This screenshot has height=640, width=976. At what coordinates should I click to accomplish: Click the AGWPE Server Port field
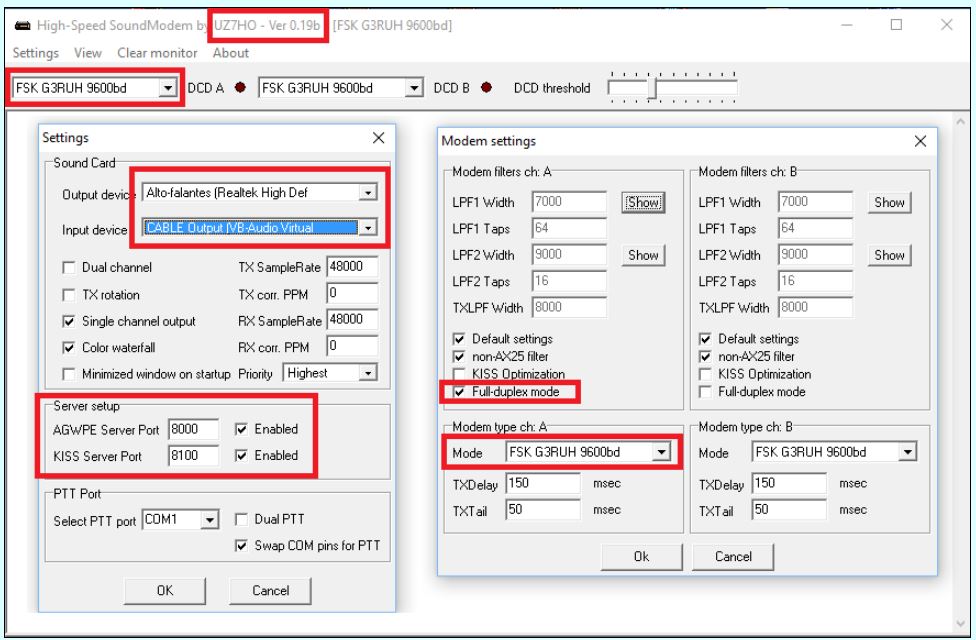194,429
